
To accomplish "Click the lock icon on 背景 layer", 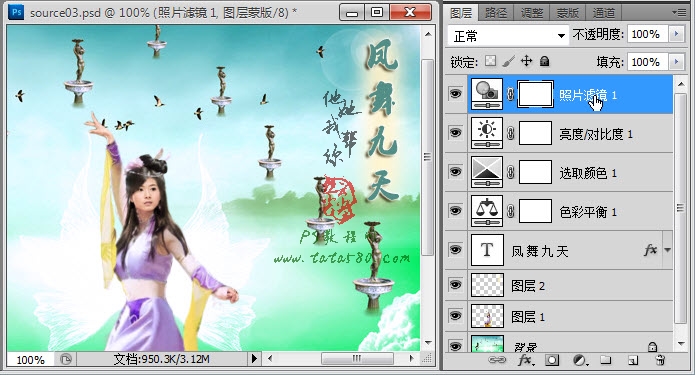I will point(652,346).
